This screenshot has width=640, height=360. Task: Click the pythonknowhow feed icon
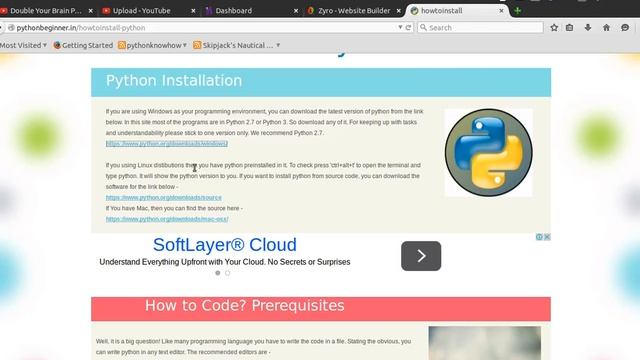pyautogui.click(x=122, y=45)
